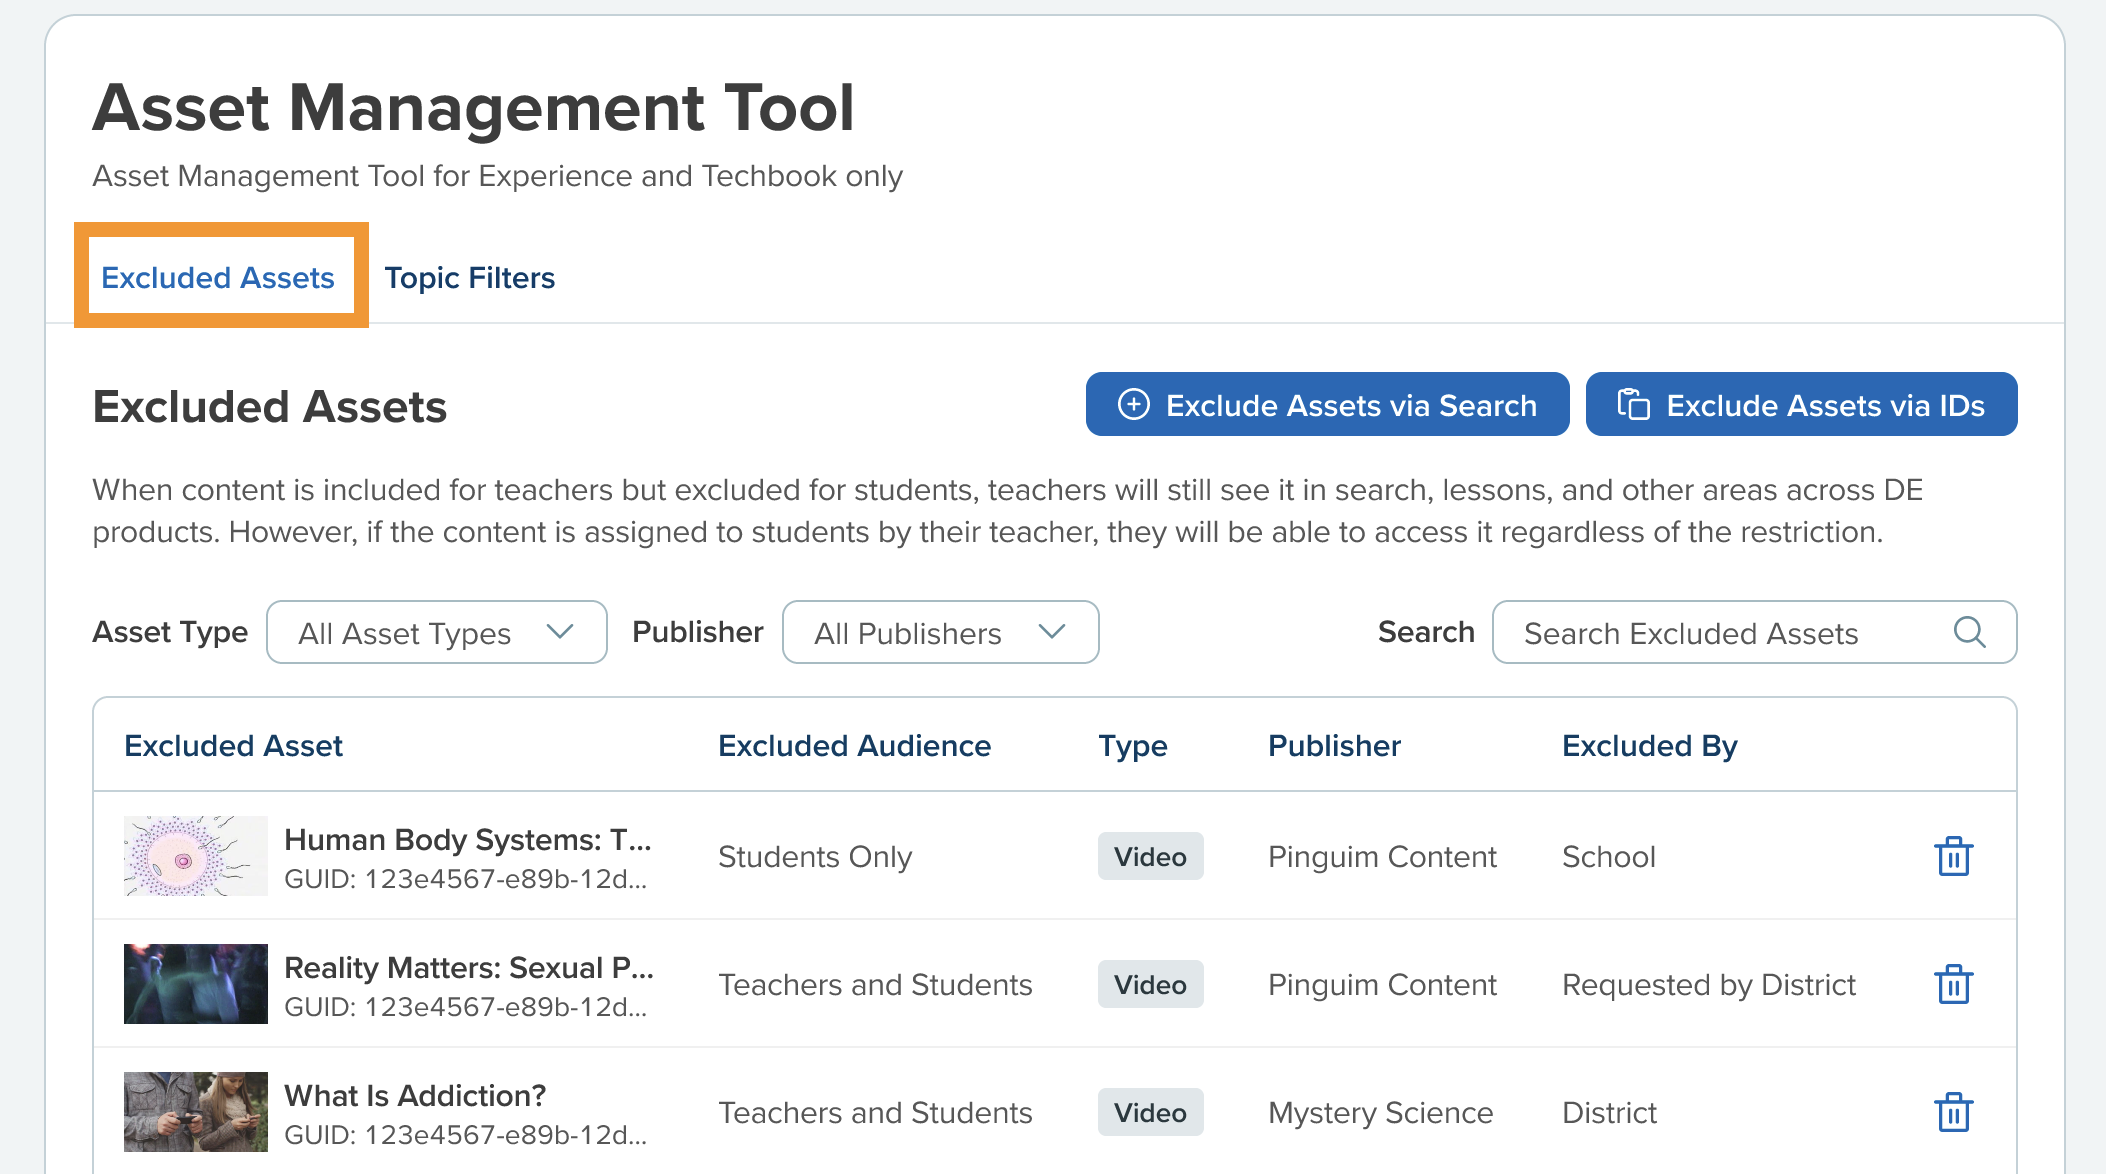The width and height of the screenshot is (2106, 1174).
Task: Remove What Is Addiction? via trash icon
Action: (1952, 1112)
